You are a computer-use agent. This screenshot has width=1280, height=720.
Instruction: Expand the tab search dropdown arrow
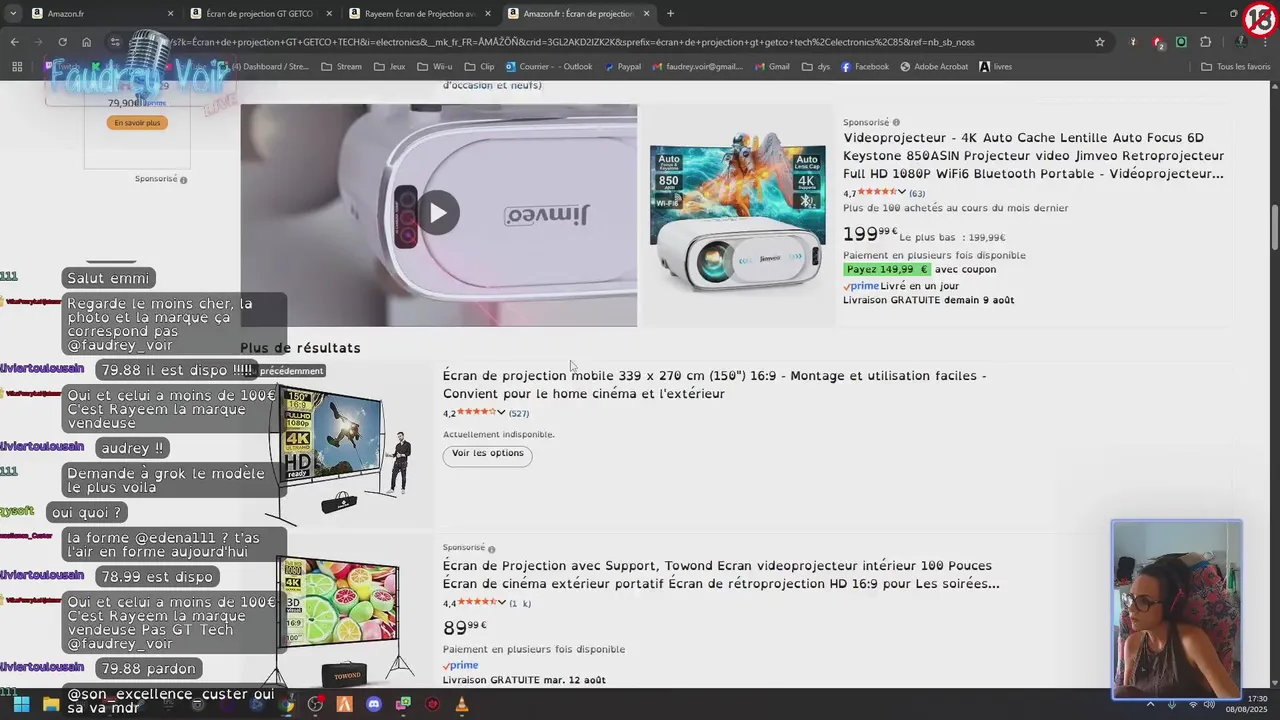pos(13,13)
